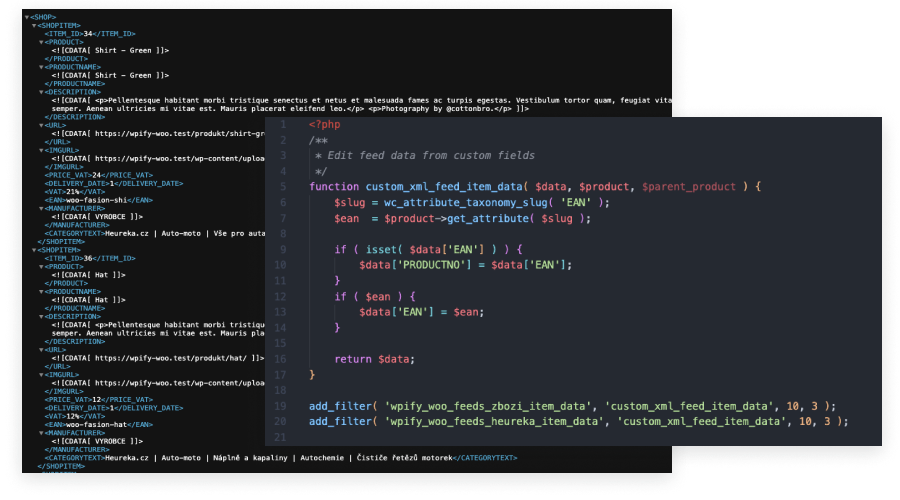Click the opening <?php tag in the code
900x500 pixels.
(324, 125)
